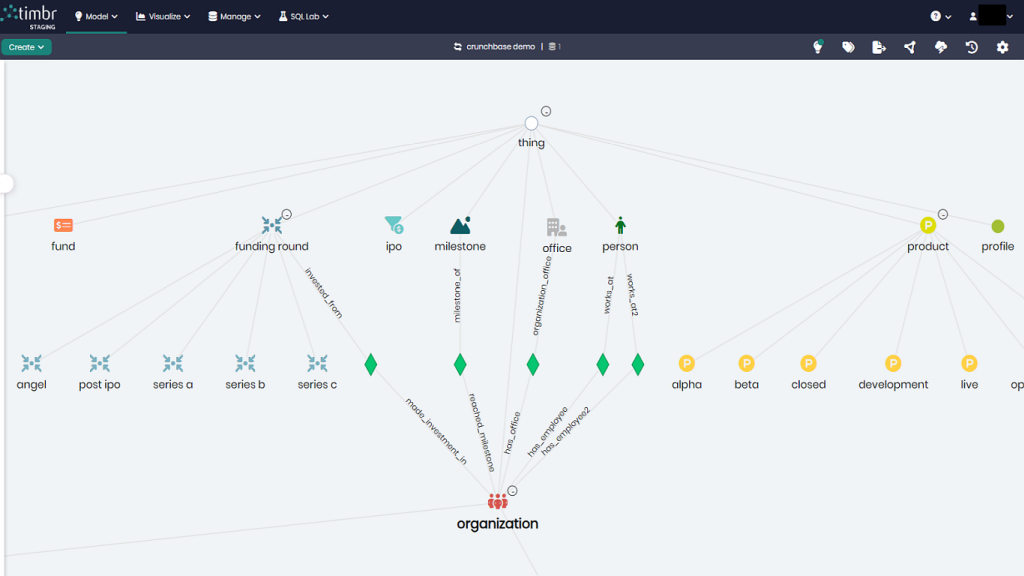Open the Visualize menu
This screenshot has height=576, width=1024.
point(163,16)
